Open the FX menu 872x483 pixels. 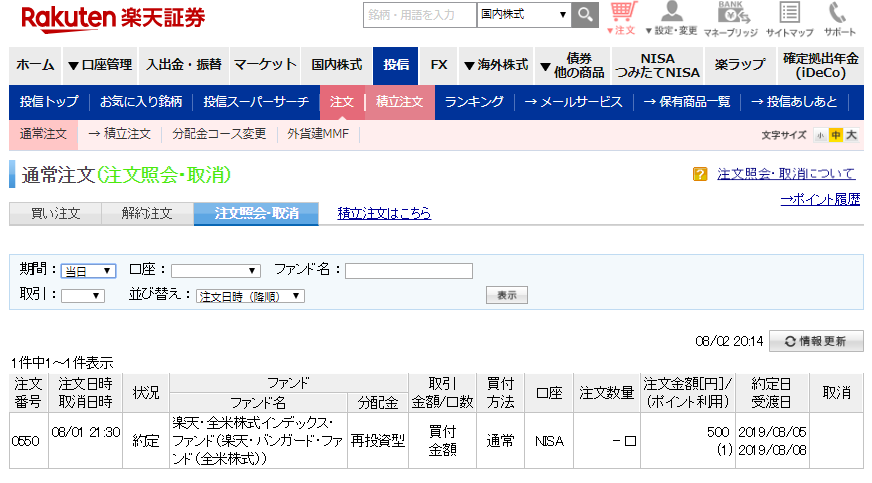439,65
